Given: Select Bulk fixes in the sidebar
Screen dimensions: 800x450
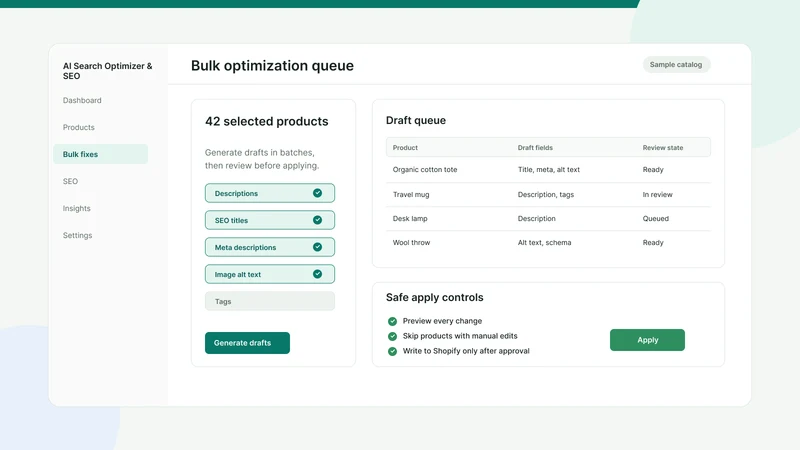Looking at the screenshot, I should [101, 154].
